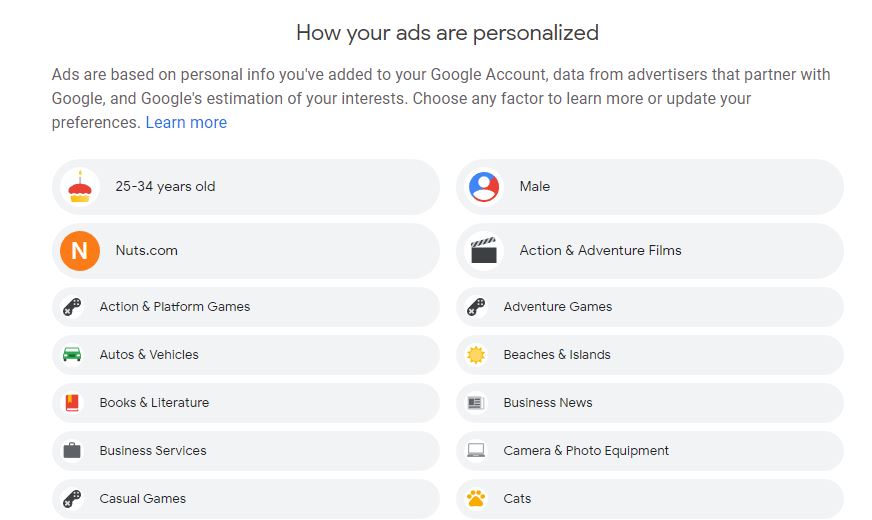Click the green car icon

[x=72, y=355]
